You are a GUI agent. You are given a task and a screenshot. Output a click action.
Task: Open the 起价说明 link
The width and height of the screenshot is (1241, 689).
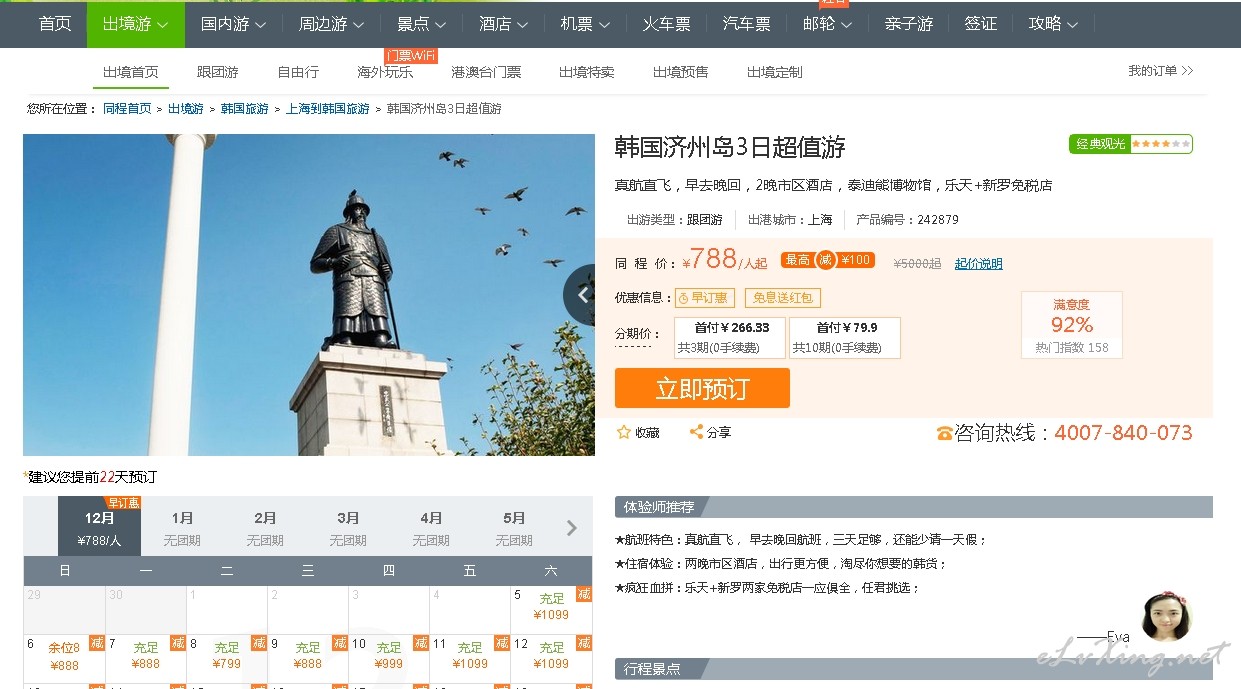[979, 264]
